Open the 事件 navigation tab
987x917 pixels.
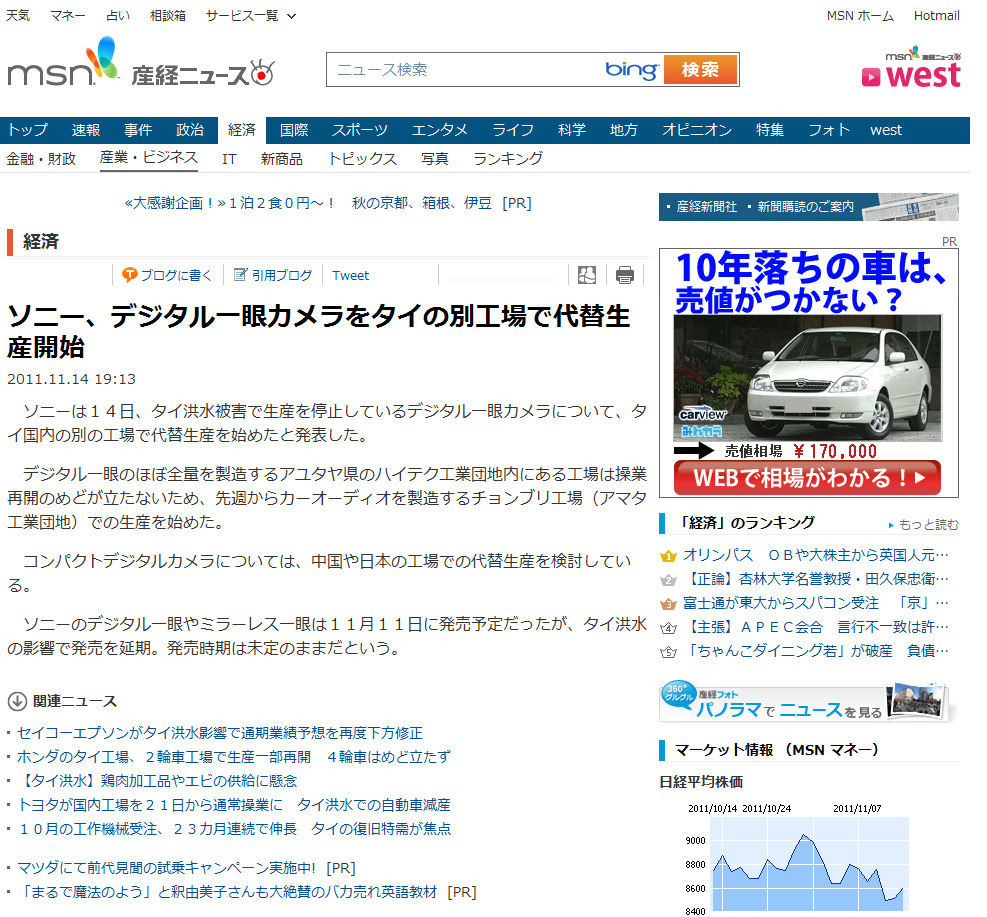138,130
